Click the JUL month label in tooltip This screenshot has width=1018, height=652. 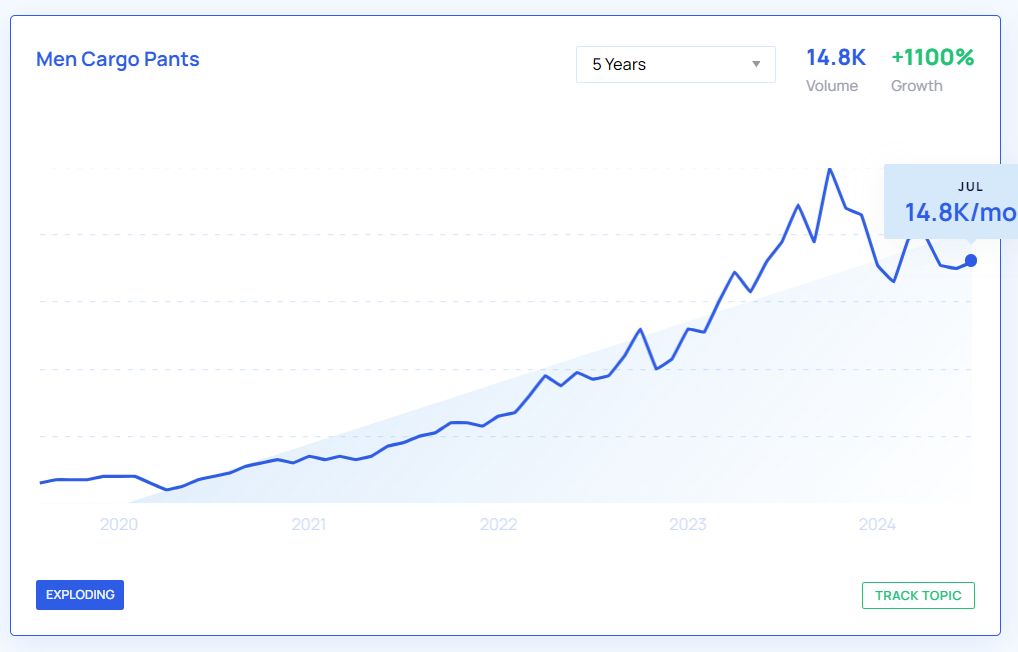(970, 186)
